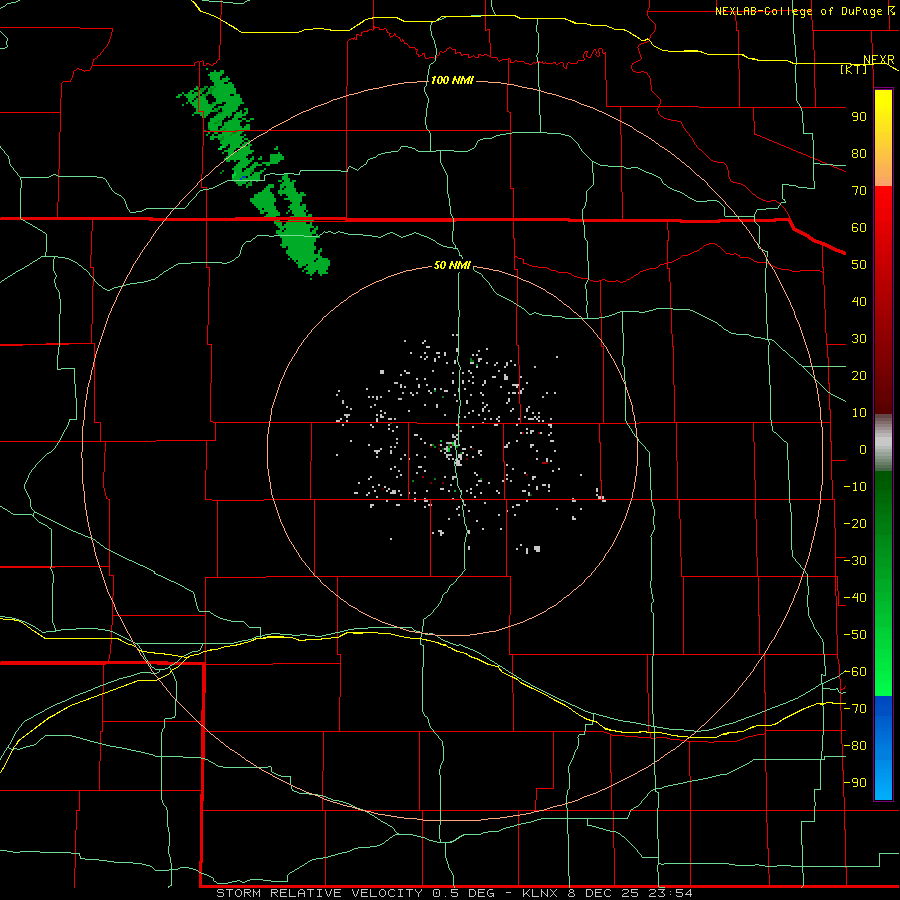
Task: Click the positive 90 knot scale label
Action: point(859,117)
